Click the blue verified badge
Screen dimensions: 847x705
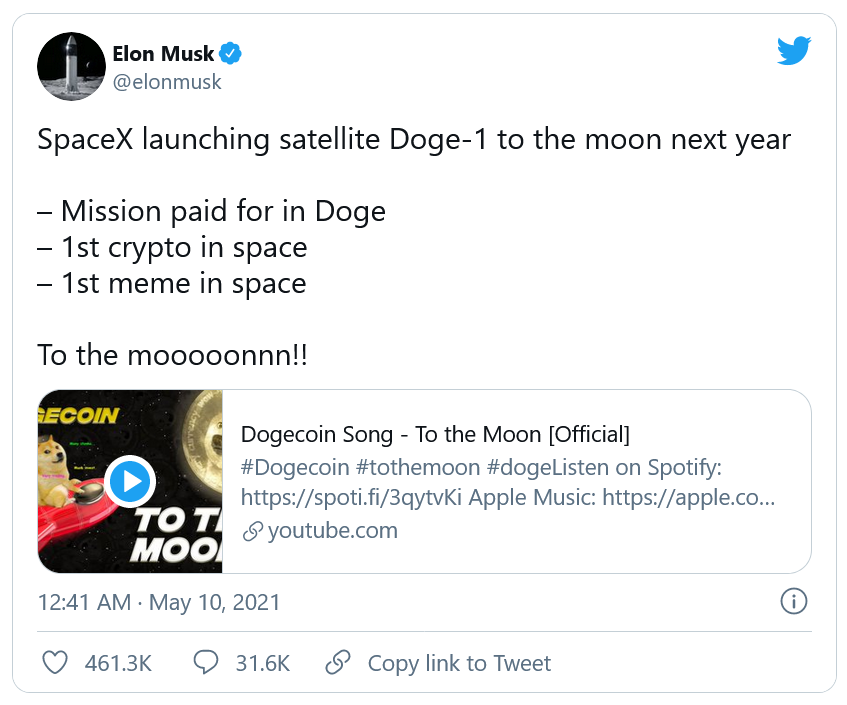click(x=231, y=54)
